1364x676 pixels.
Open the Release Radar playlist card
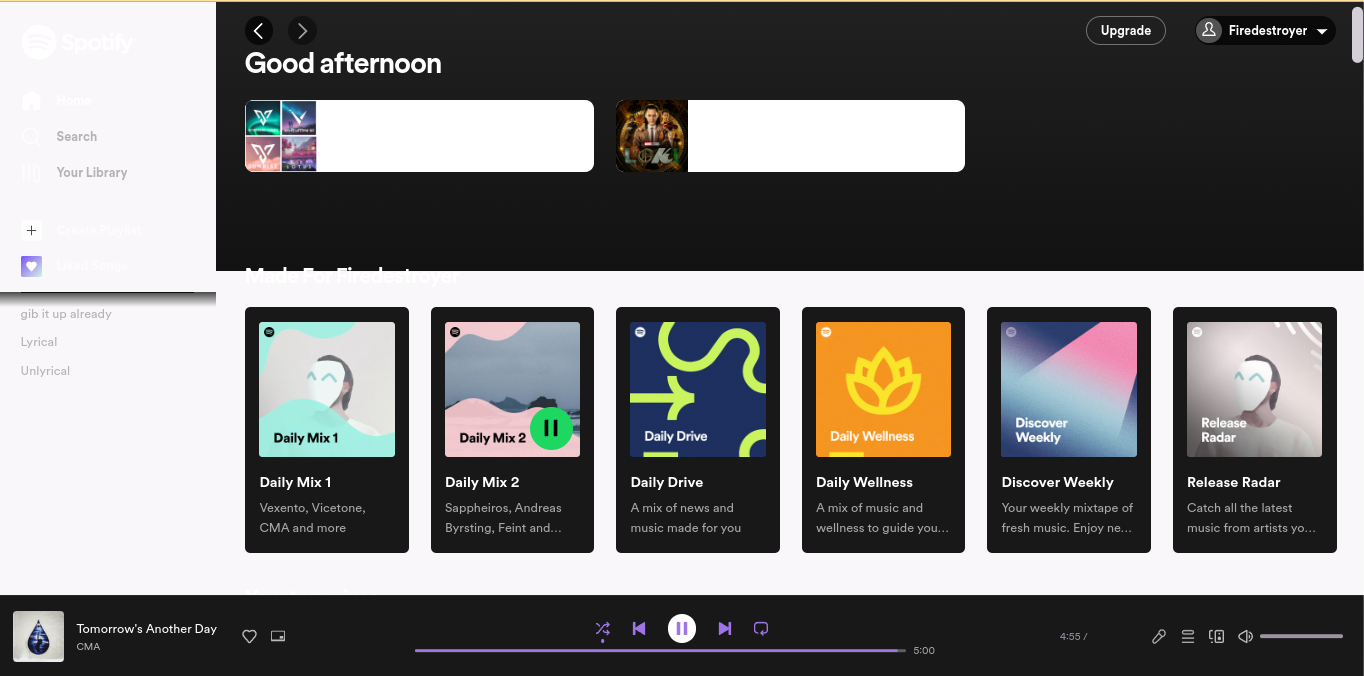point(1255,430)
